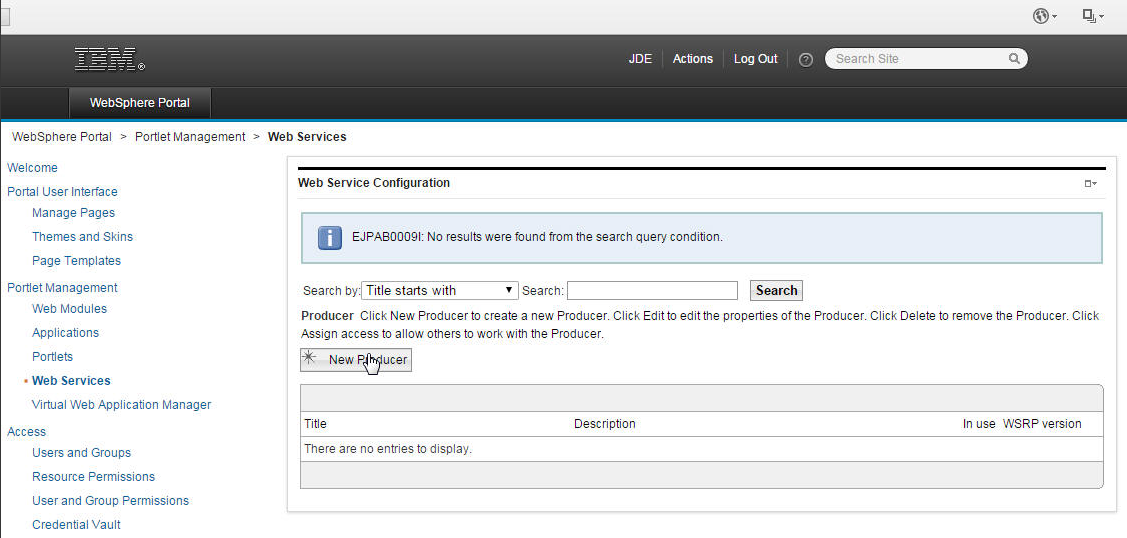Focus the Search producer text field

point(652,291)
